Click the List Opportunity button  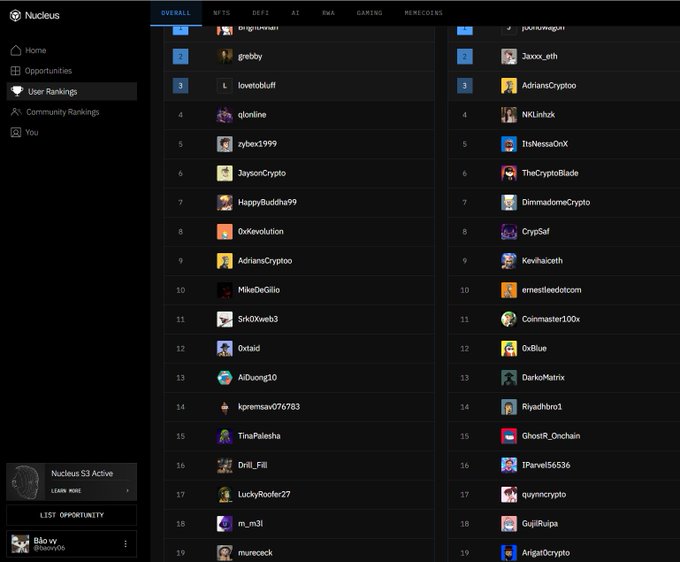point(72,515)
